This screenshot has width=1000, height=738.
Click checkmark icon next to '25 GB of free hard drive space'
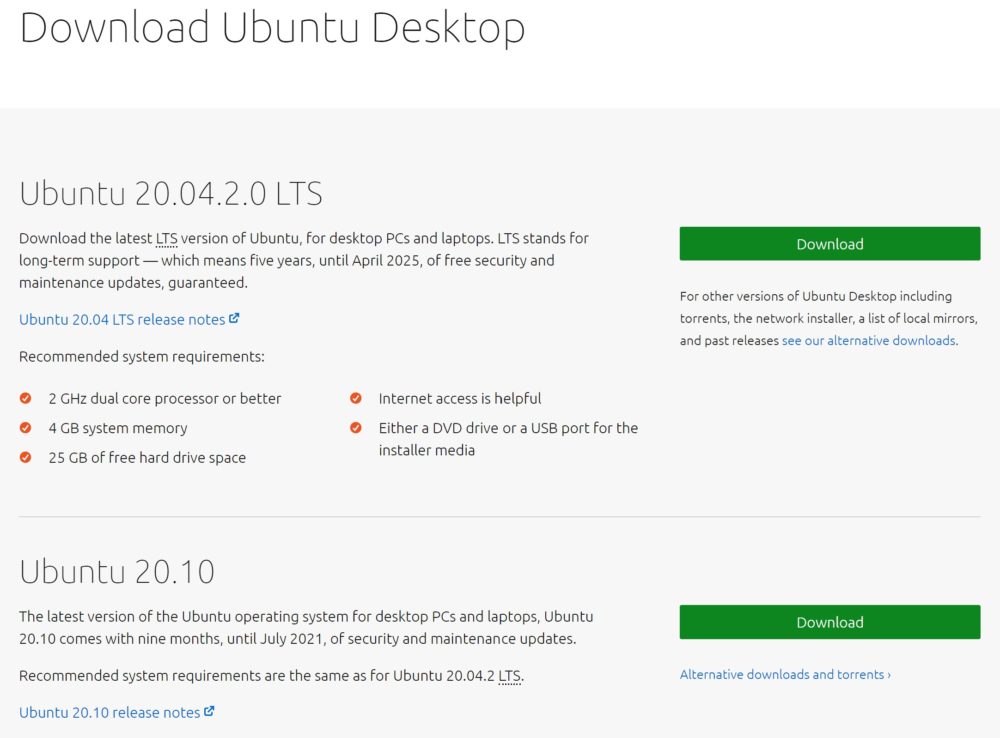point(26,457)
